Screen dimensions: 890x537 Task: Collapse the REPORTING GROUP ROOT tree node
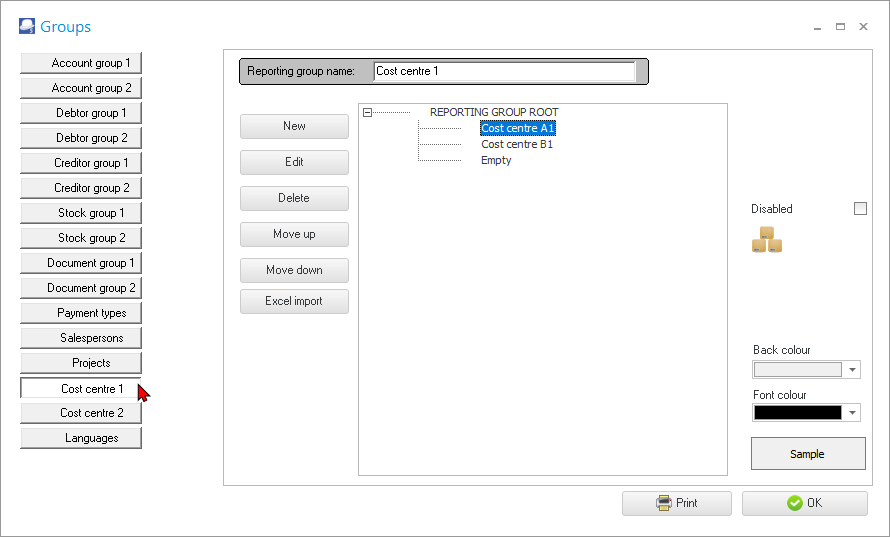367,113
